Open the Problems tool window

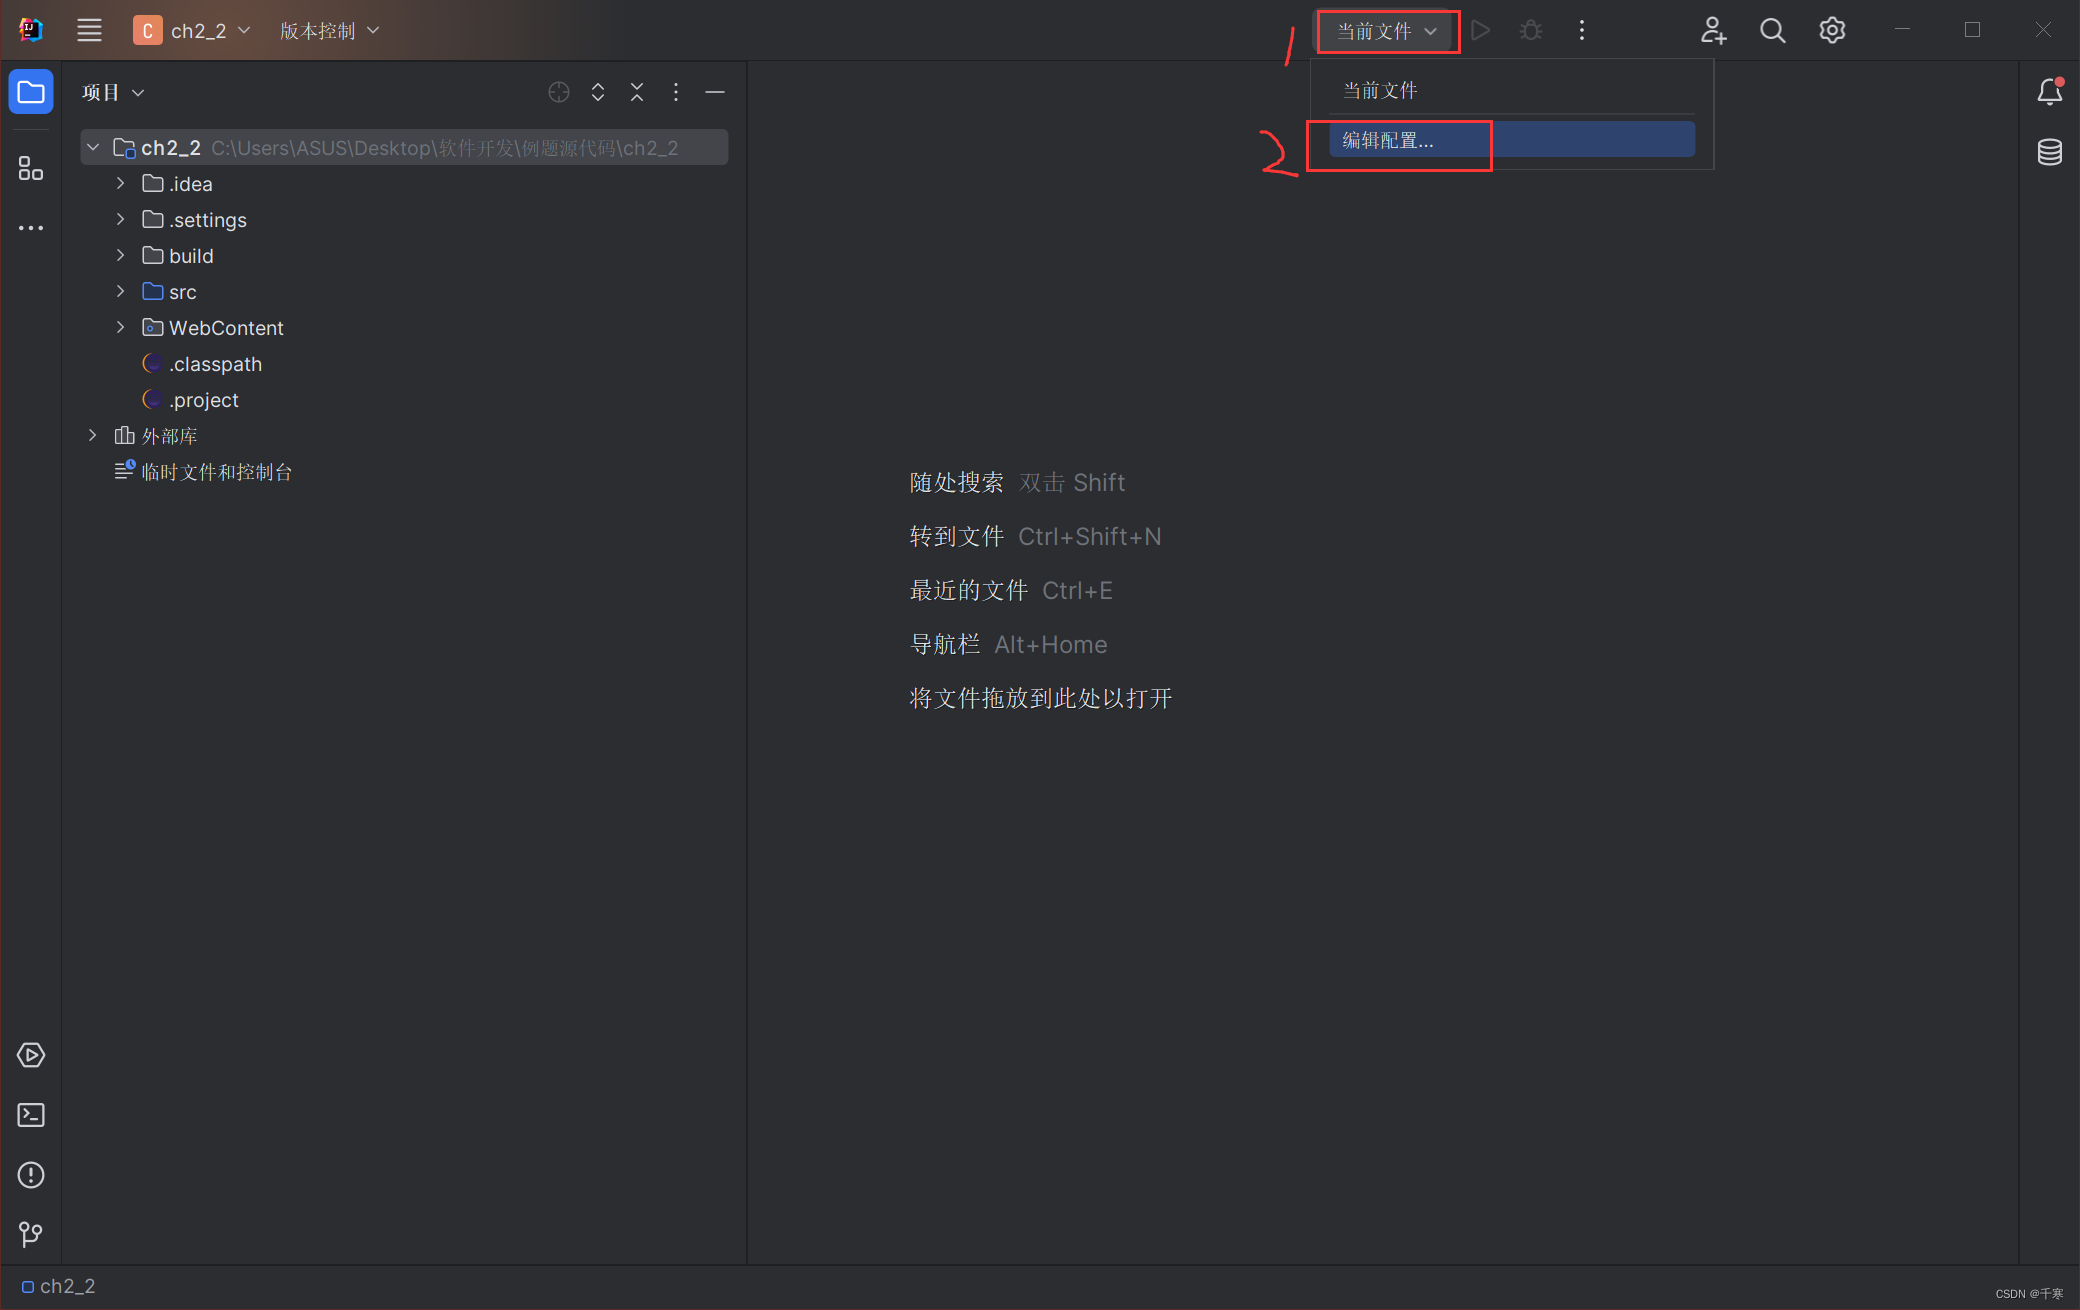(x=31, y=1175)
